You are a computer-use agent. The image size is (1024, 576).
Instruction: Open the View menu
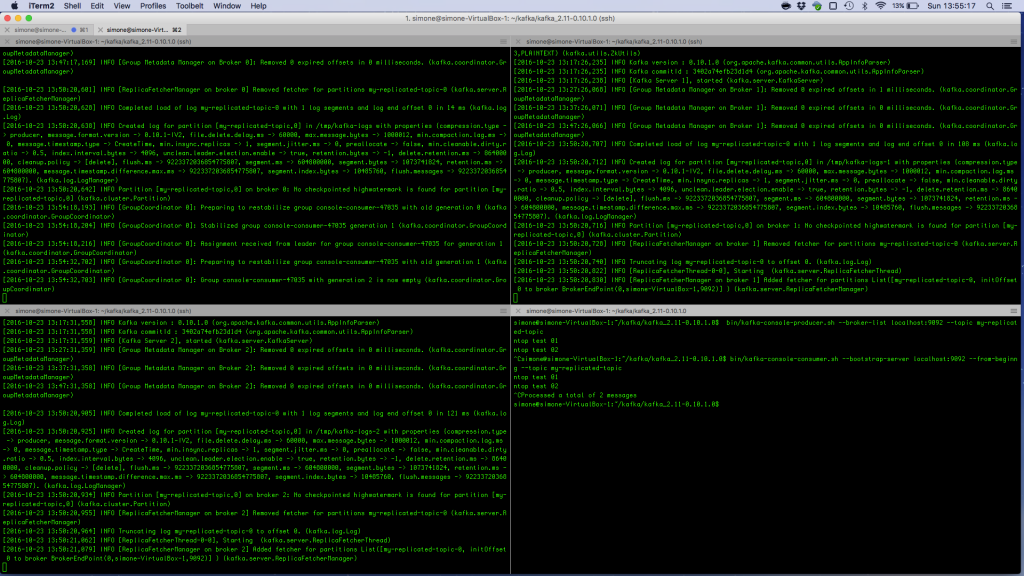click(x=121, y=6)
